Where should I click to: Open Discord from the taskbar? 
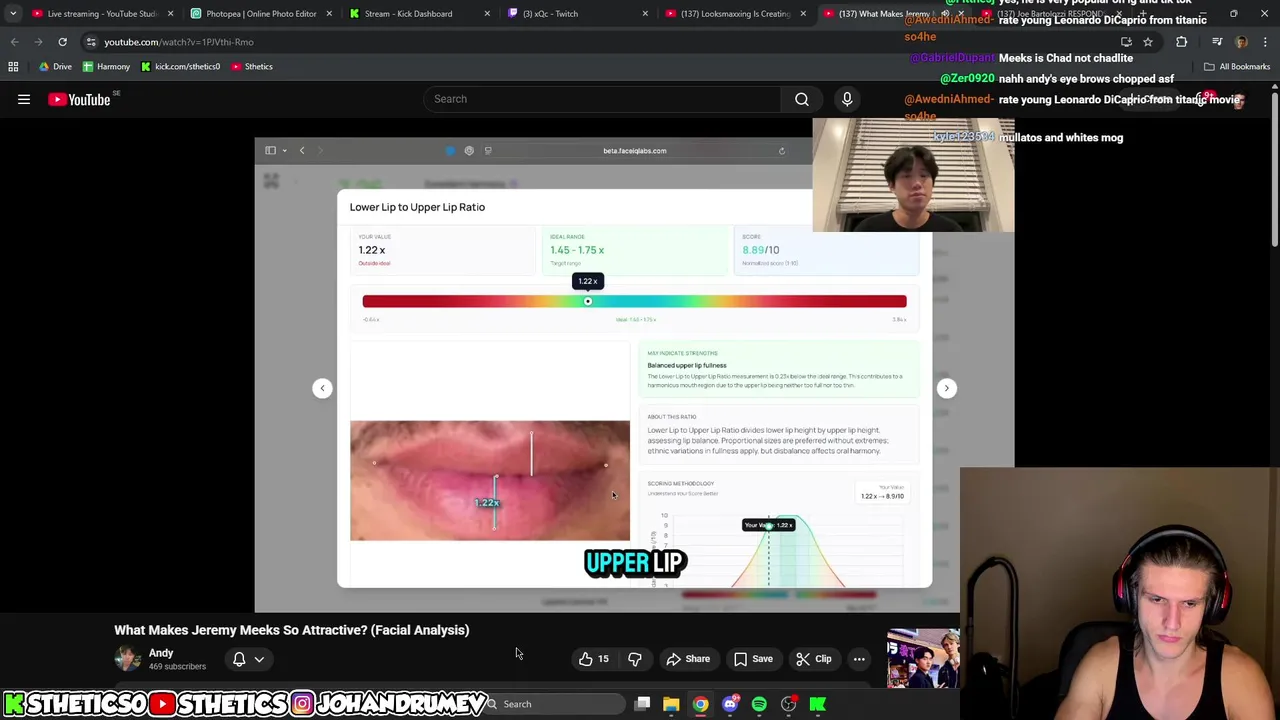coord(730,704)
